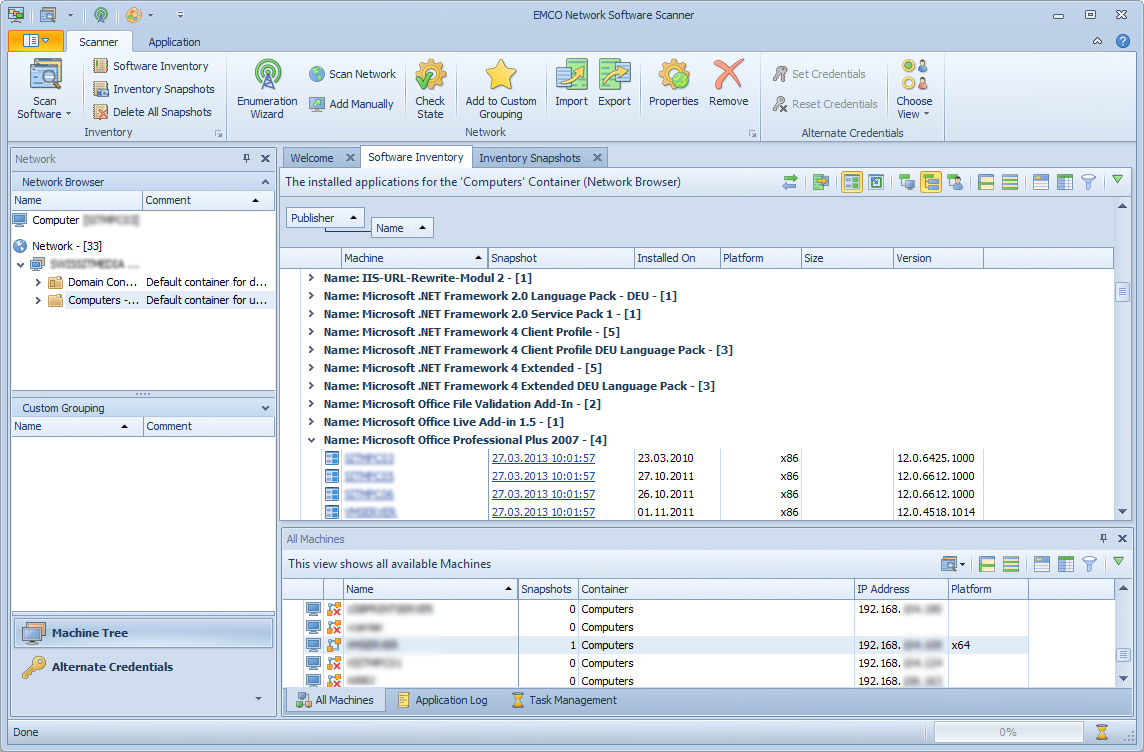The image size is (1144, 752).
Task: Click the green sheet with orange arrow icon
Action: coord(821,182)
